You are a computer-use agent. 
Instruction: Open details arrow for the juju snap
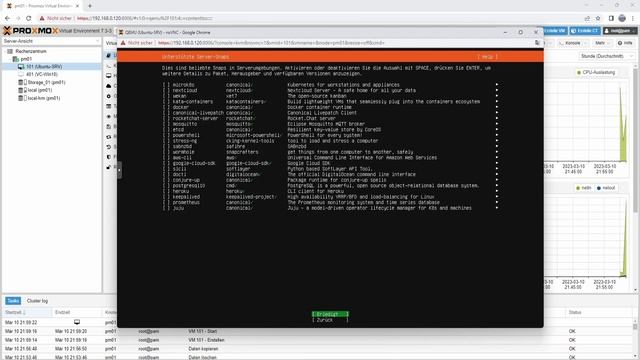click(497, 208)
